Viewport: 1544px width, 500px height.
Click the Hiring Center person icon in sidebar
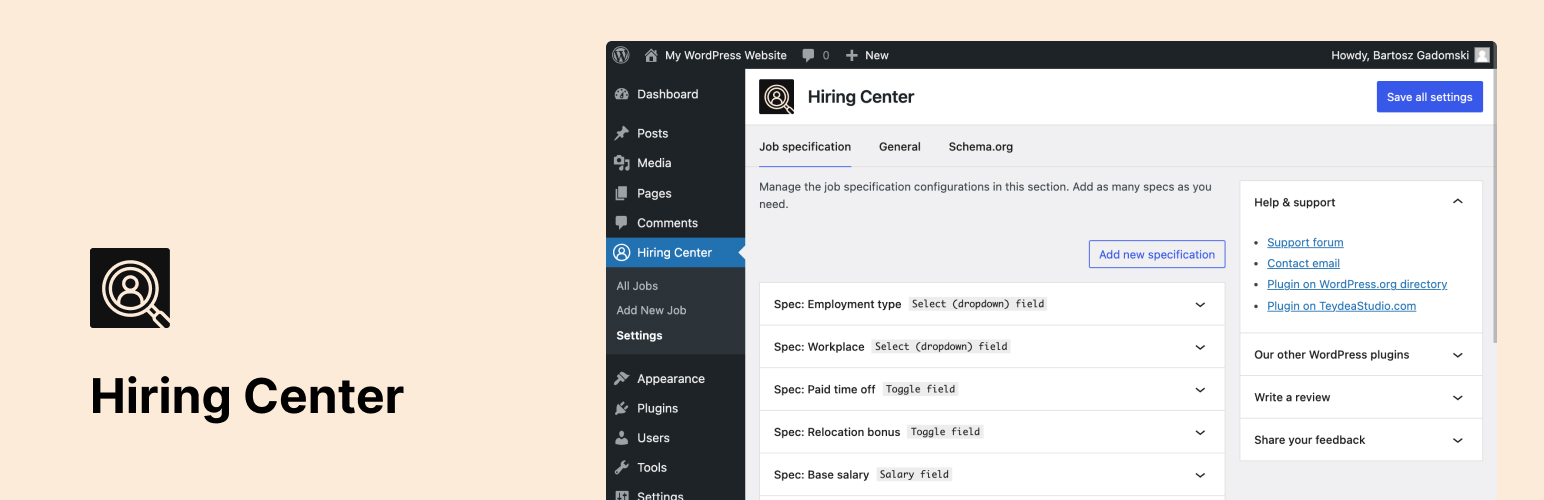622,252
